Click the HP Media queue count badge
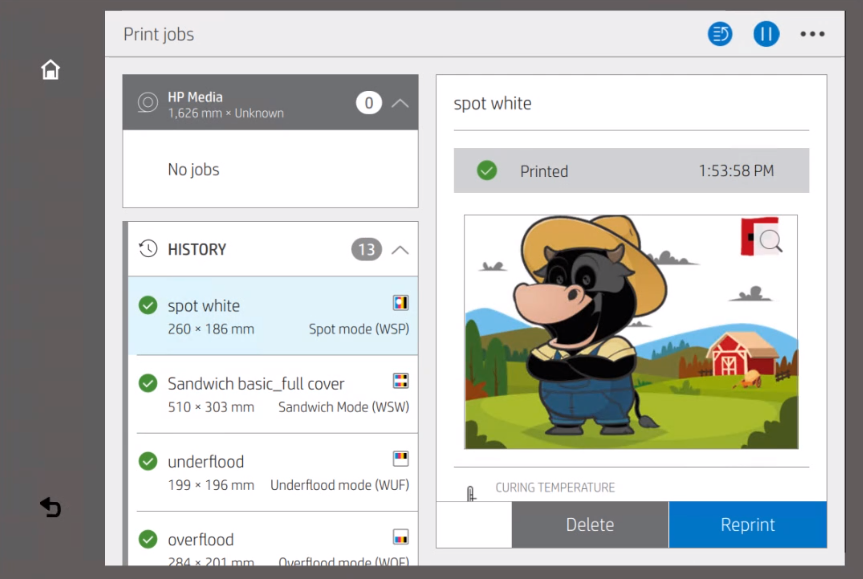 369,103
